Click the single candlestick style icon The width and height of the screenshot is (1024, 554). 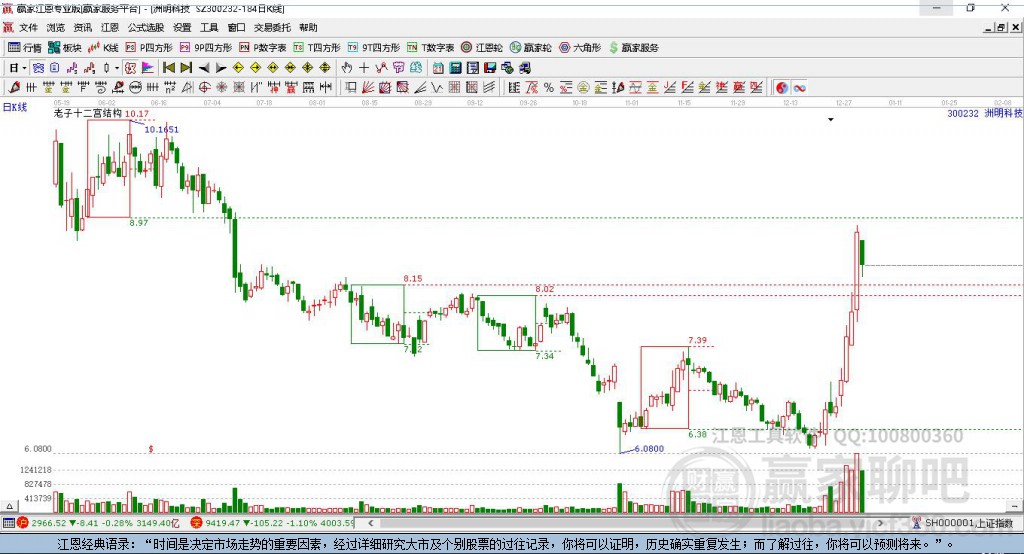(x=106, y=68)
